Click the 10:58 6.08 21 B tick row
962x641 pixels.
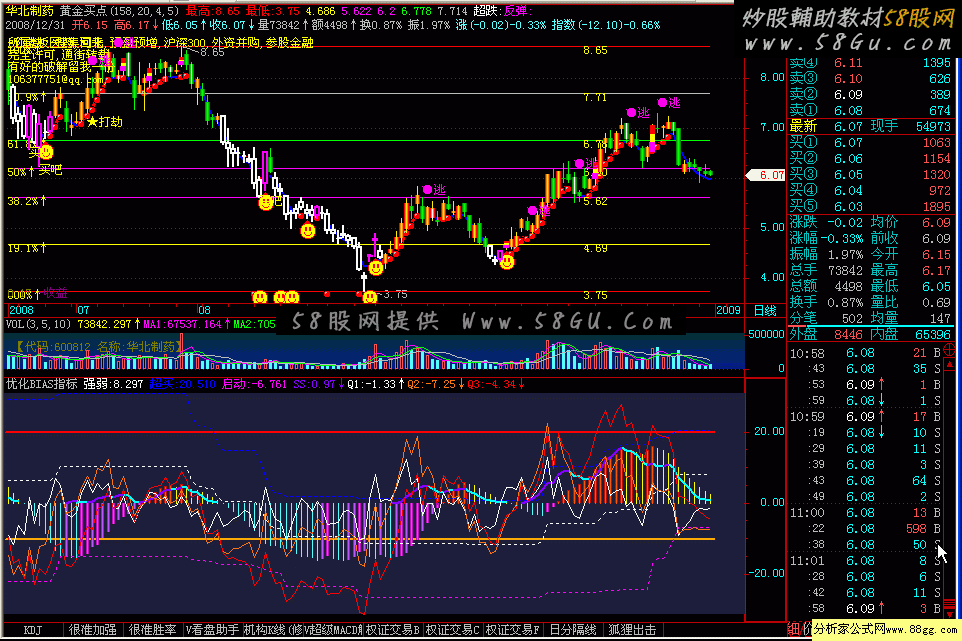(866, 353)
